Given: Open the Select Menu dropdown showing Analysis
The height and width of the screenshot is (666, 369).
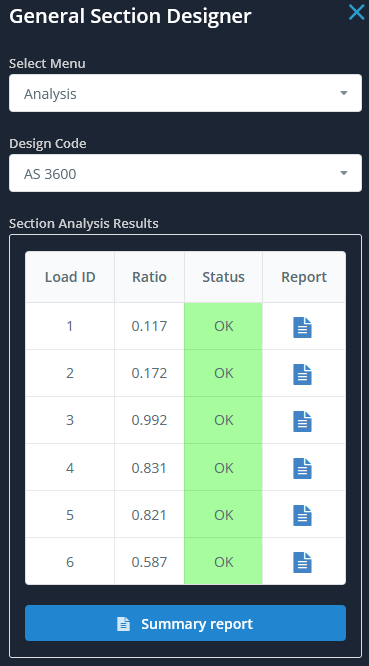Looking at the screenshot, I should [x=186, y=93].
